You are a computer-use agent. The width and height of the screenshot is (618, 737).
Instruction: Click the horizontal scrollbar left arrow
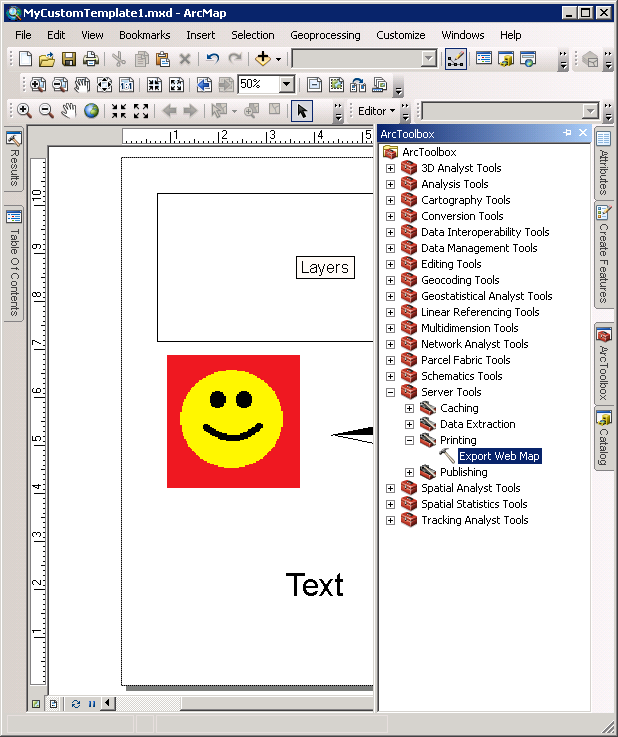[x=108, y=703]
